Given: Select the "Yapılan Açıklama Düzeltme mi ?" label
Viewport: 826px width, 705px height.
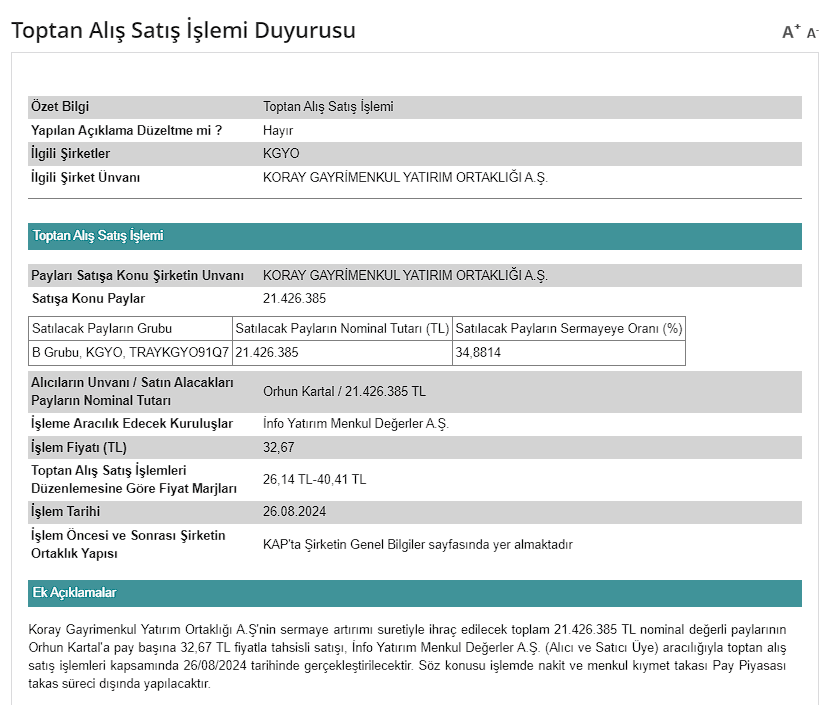Looking at the screenshot, I should [126, 130].
